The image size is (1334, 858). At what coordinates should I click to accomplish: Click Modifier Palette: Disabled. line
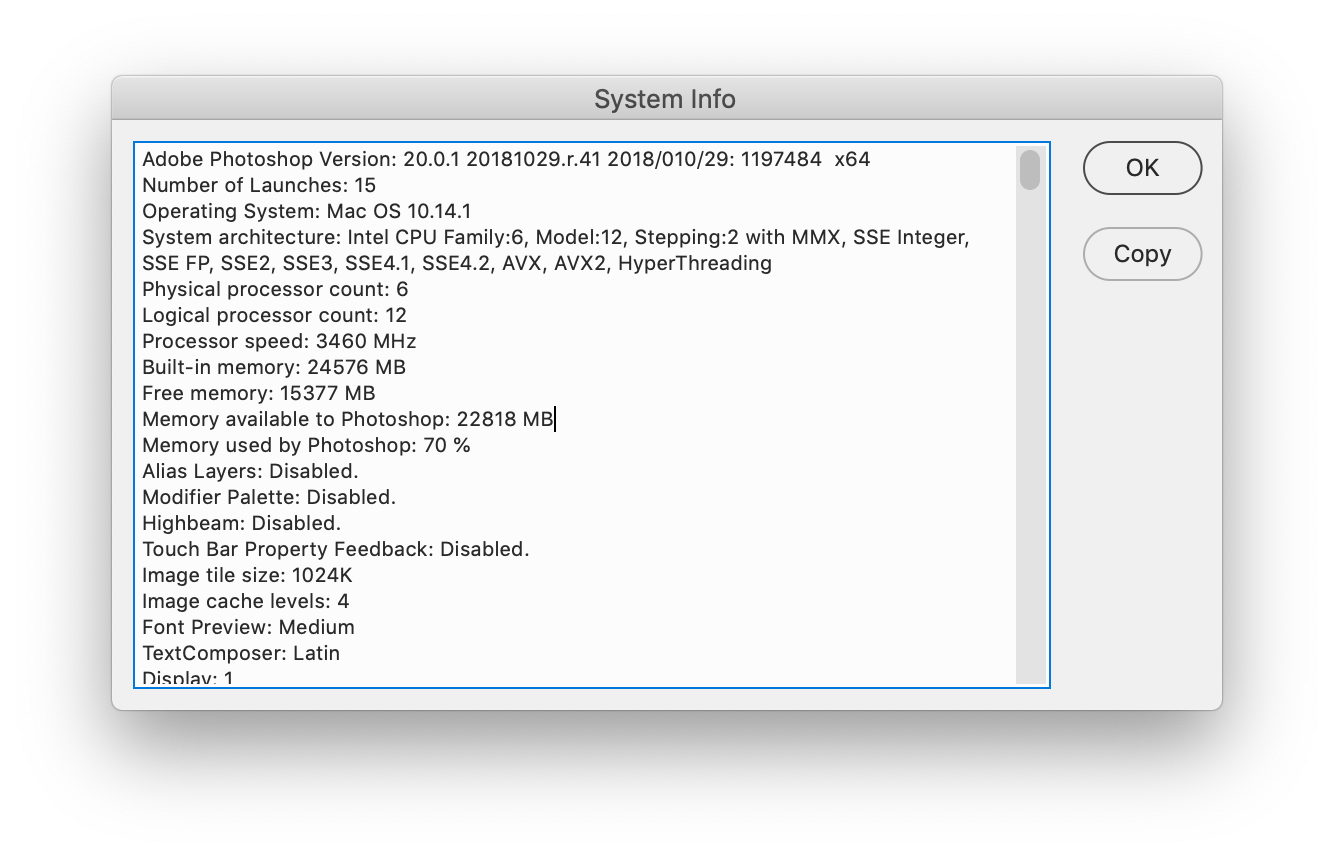[x=269, y=497]
